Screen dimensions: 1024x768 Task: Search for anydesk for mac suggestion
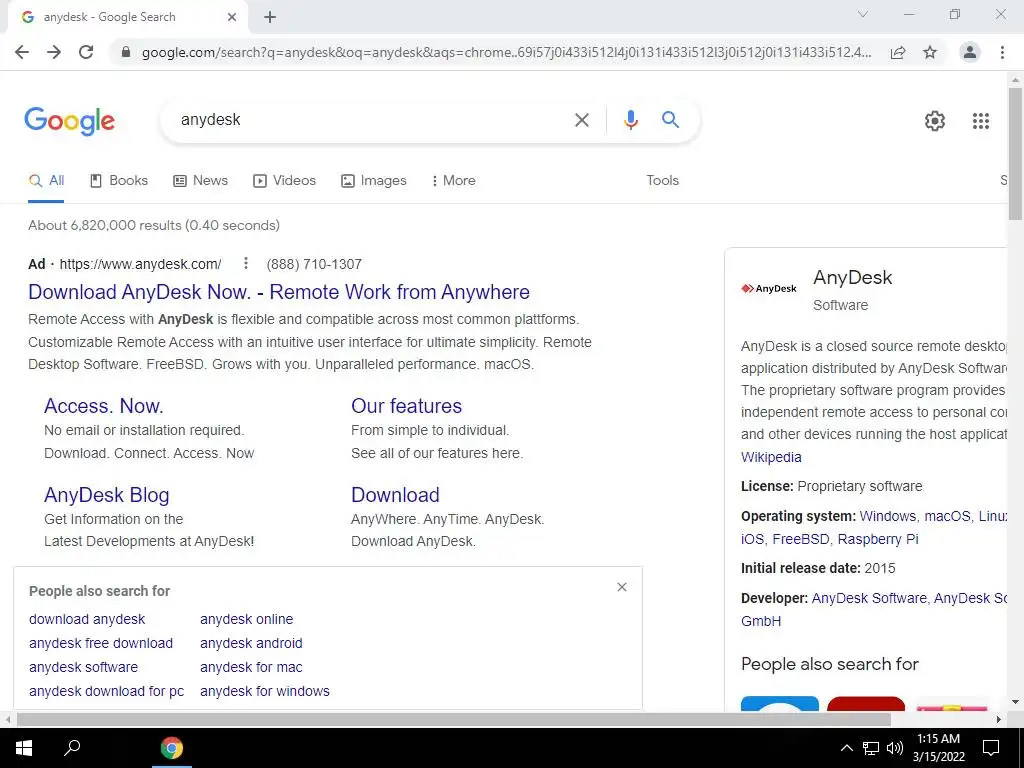pos(251,667)
